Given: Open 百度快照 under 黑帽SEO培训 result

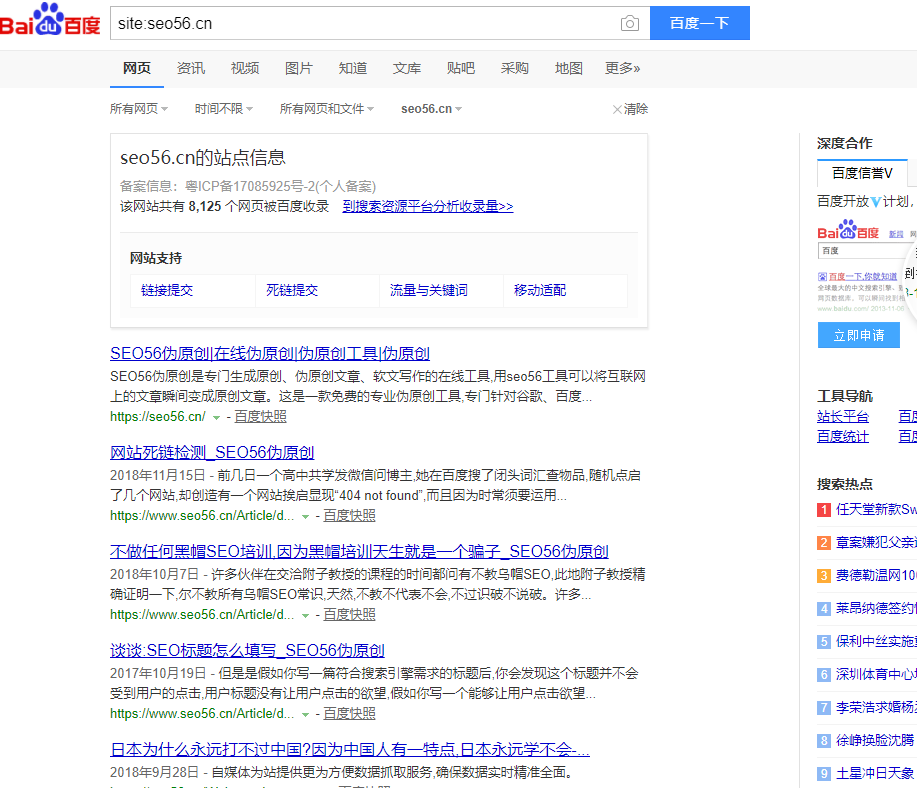Looking at the screenshot, I should (x=349, y=614).
